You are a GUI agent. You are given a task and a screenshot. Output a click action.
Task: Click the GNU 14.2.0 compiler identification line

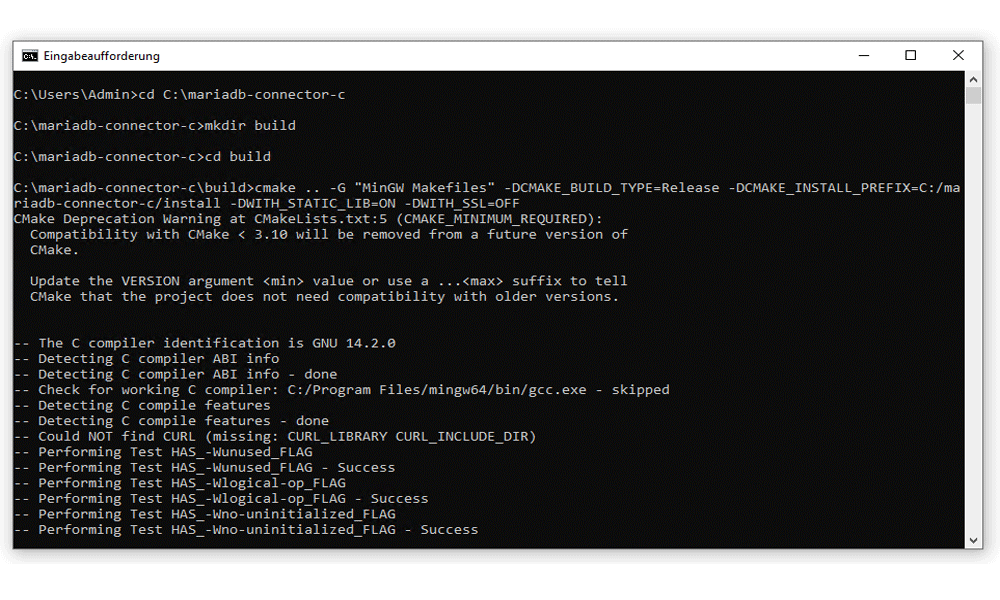[205, 344]
